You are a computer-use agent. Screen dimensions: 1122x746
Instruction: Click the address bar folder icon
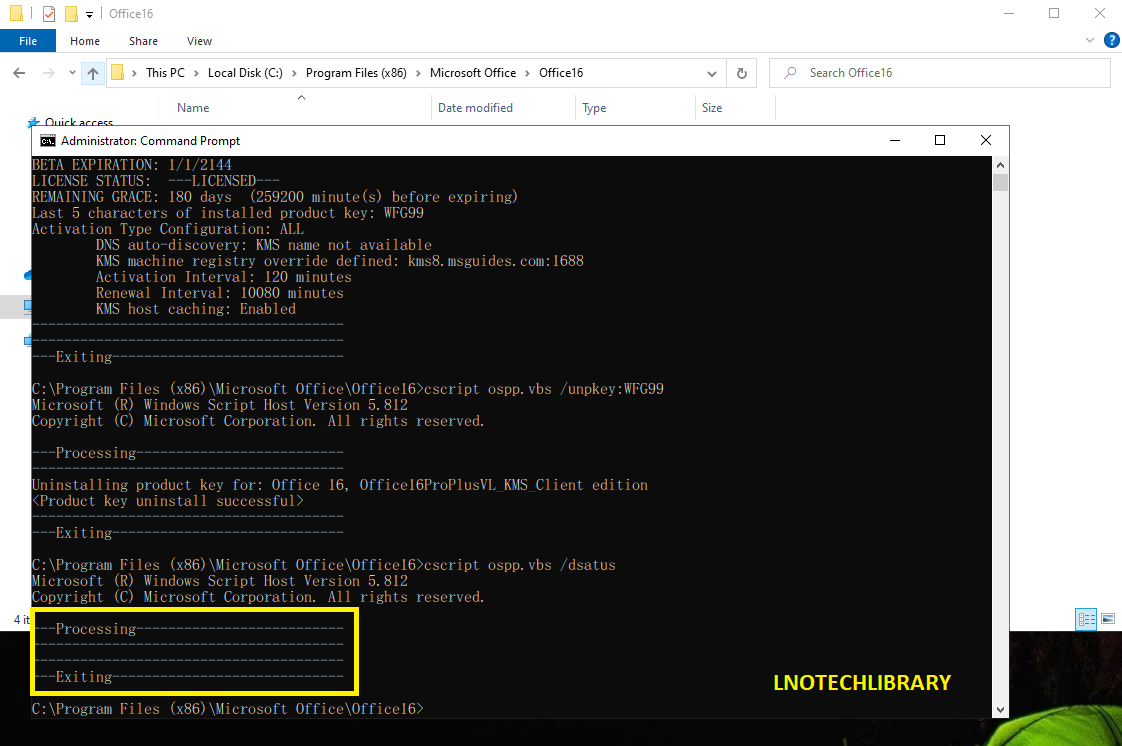[x=118, y=72]
